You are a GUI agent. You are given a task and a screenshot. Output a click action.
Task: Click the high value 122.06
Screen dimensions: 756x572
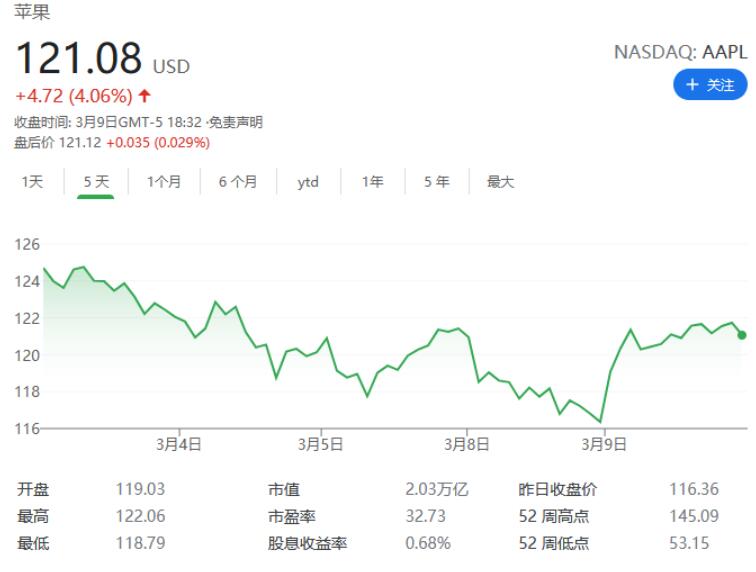coord(140,517)
